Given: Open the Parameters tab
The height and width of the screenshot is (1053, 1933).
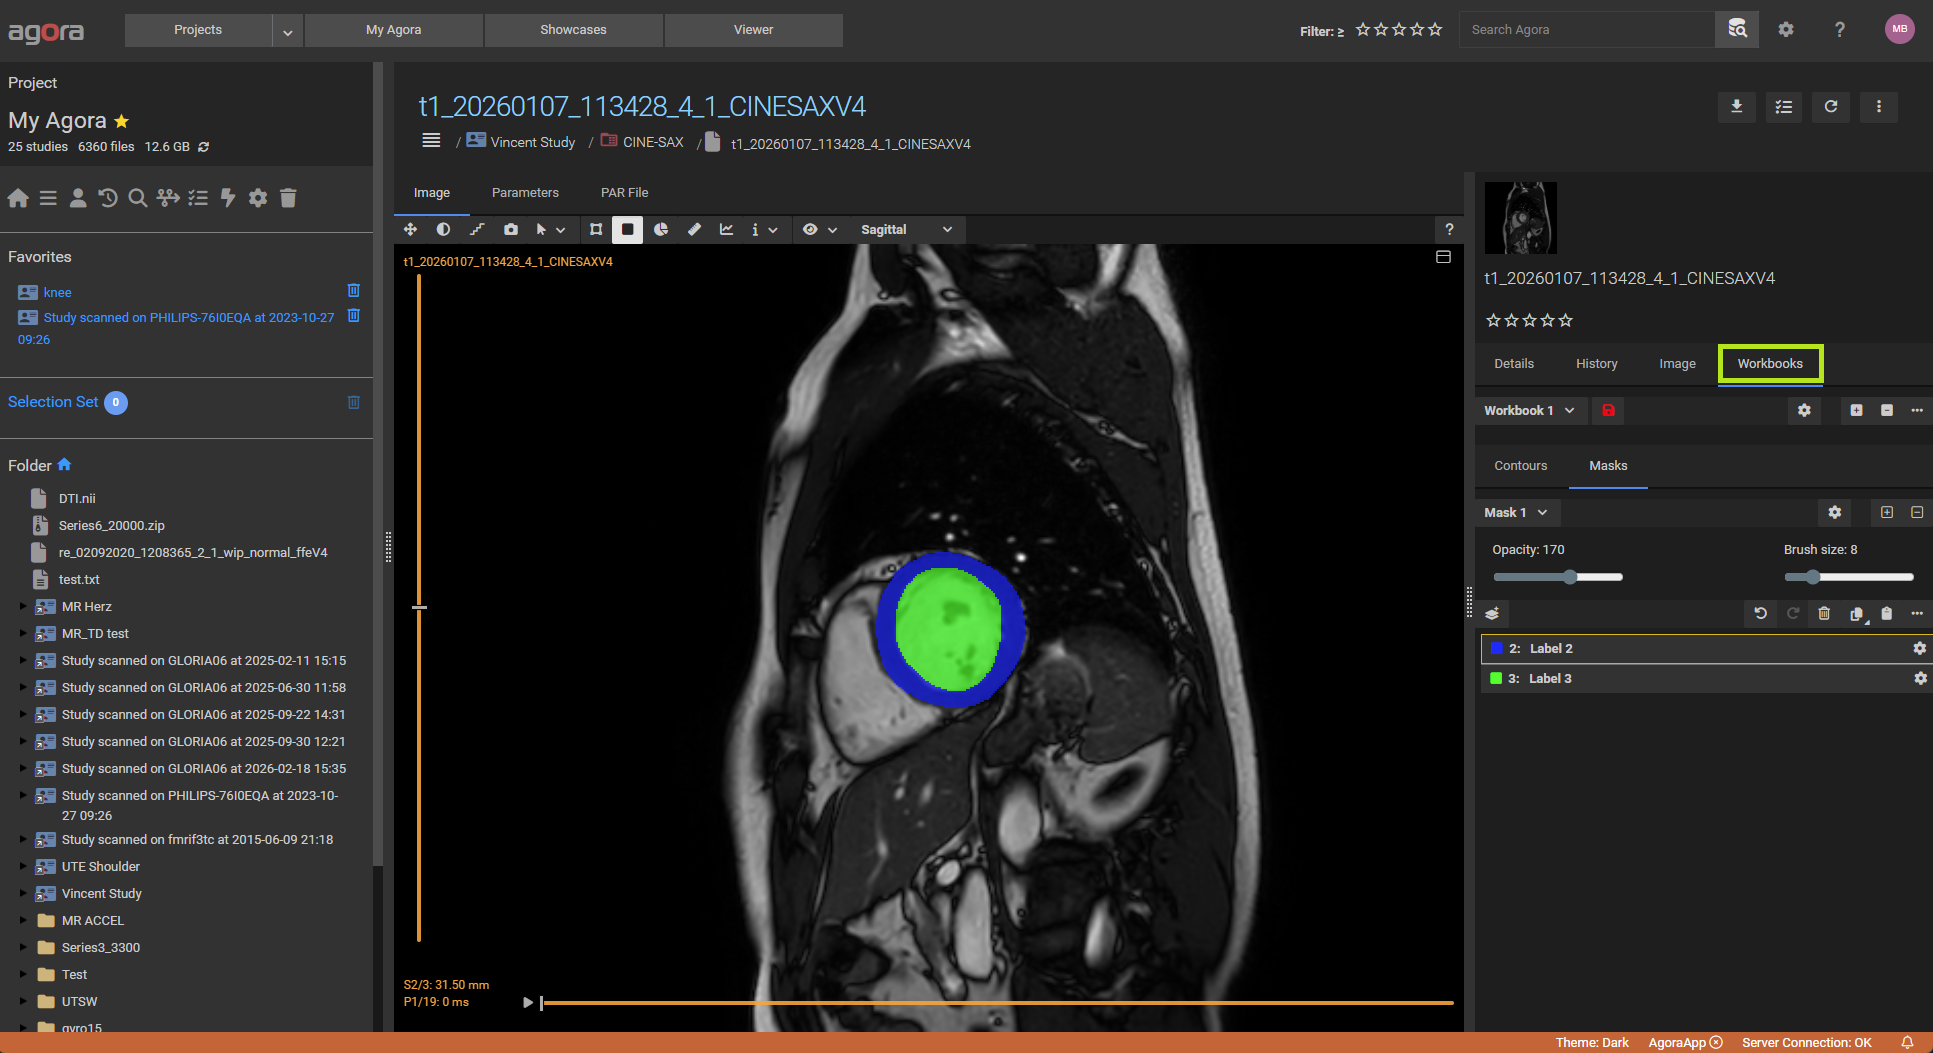Looking at the screenshot, I should [525, 193].
